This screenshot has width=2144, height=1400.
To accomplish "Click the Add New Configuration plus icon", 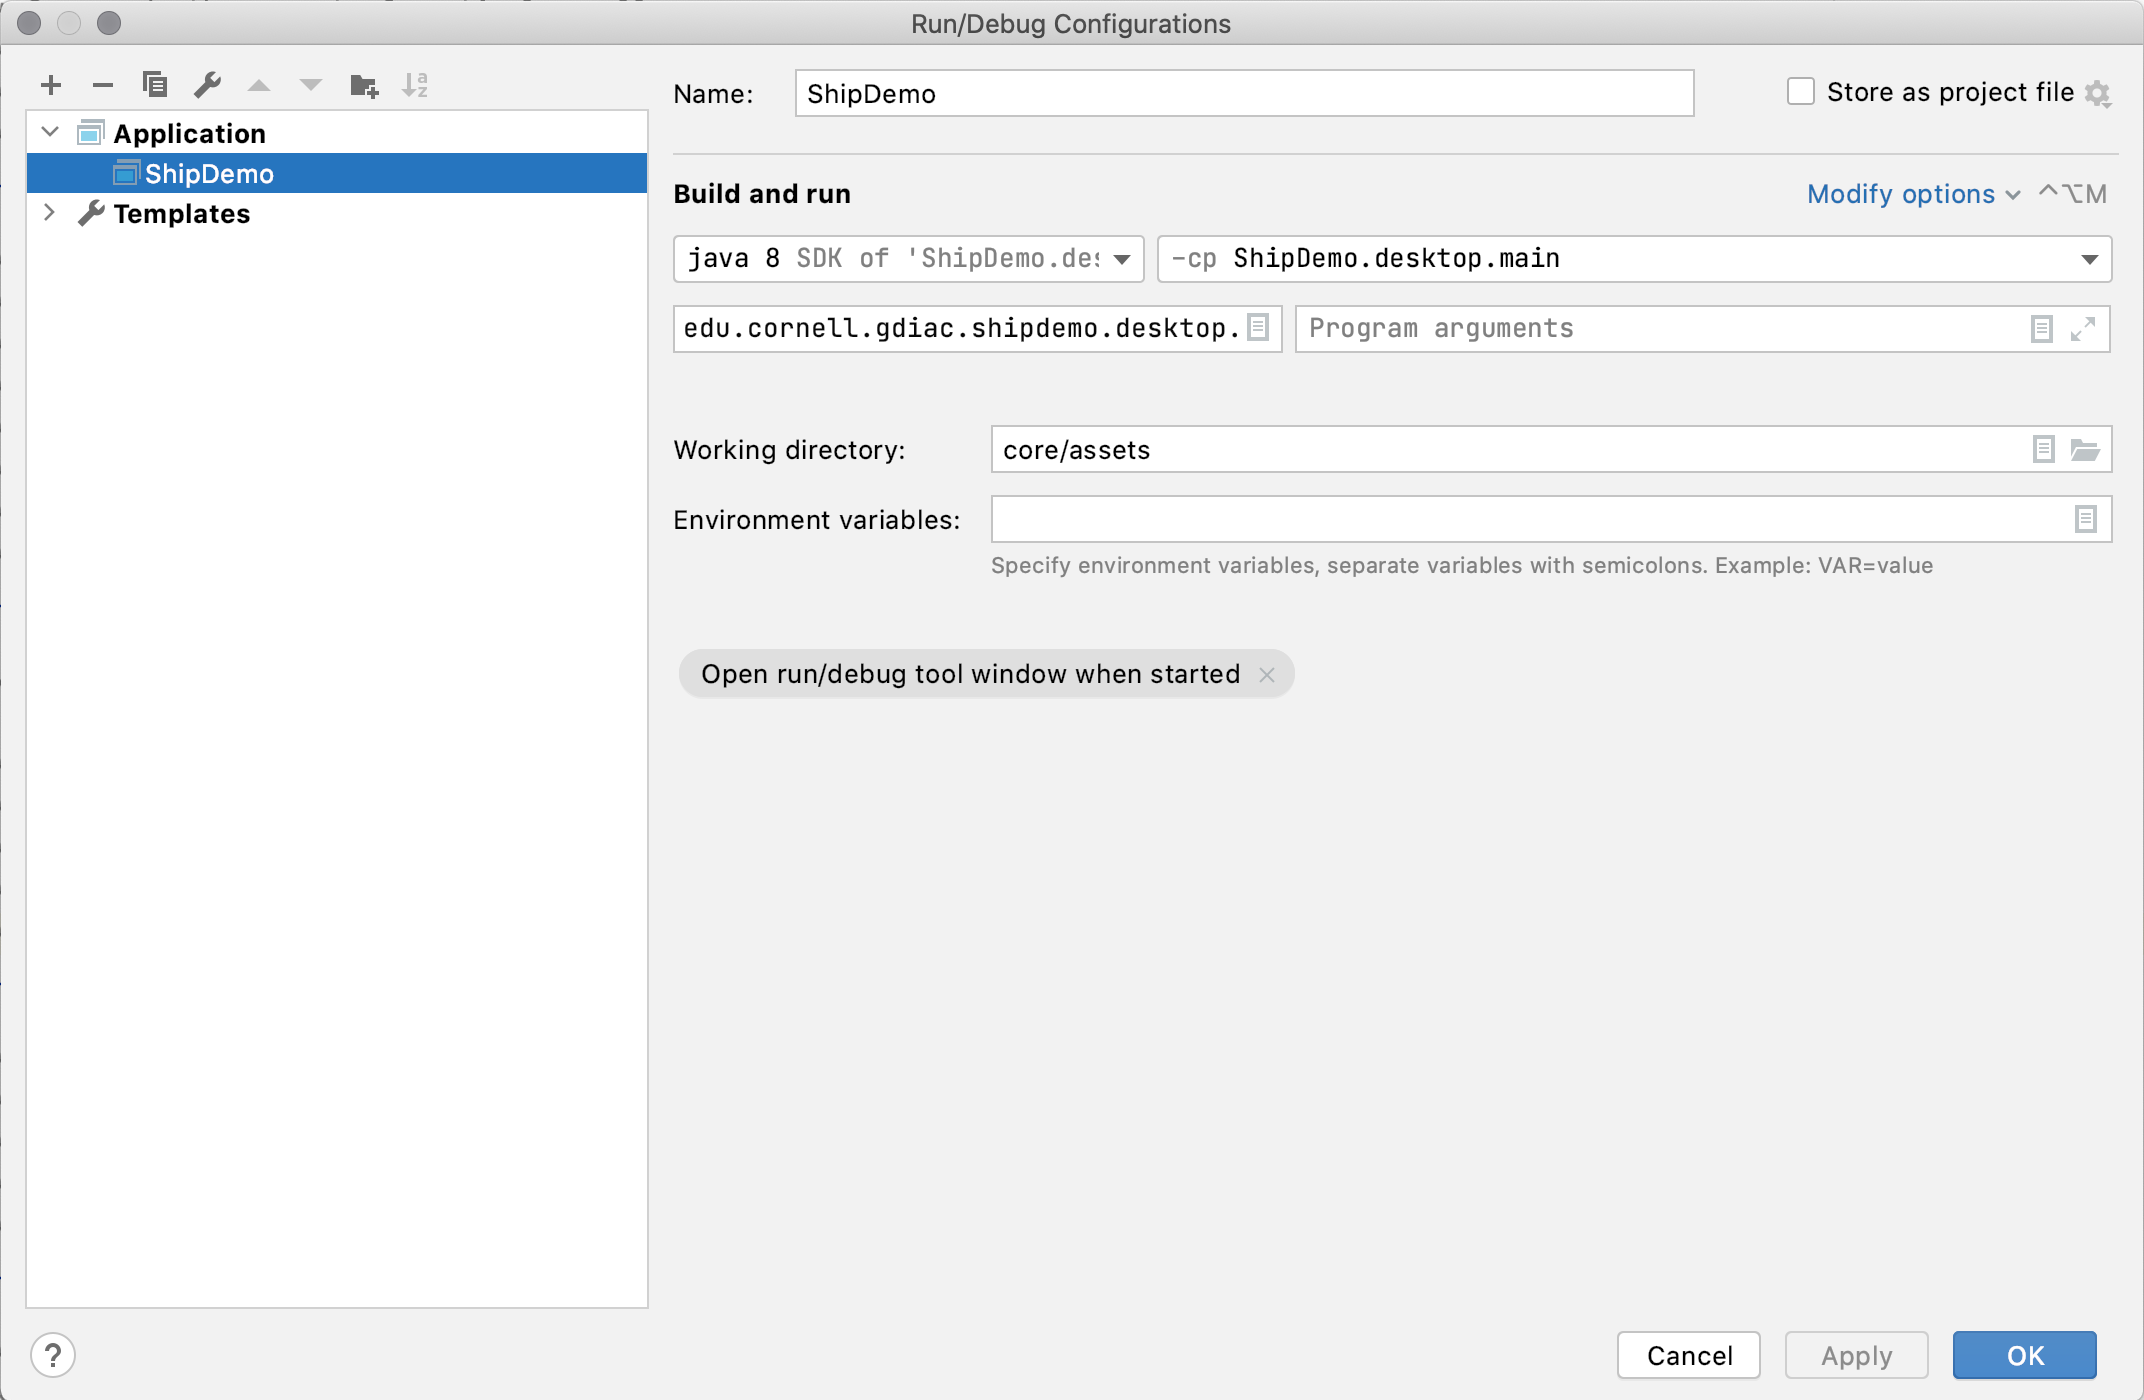I will [51, 85].
